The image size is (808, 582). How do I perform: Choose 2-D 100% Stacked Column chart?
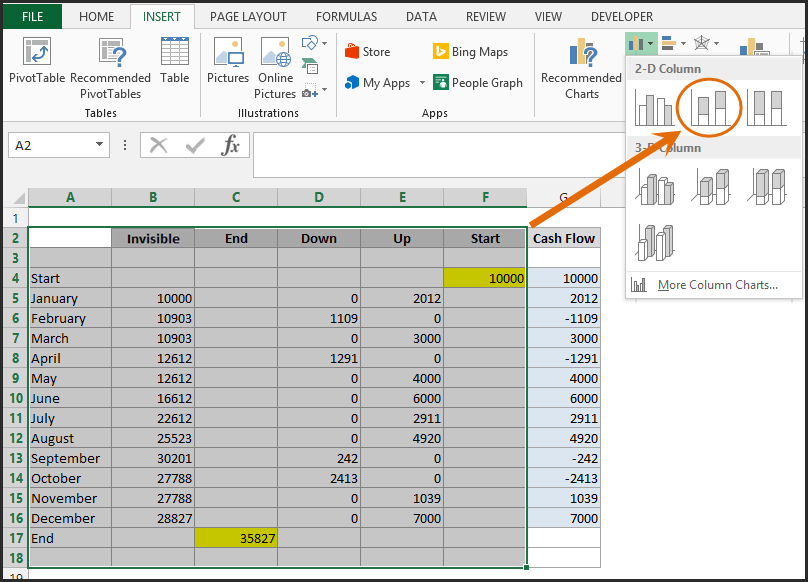point(766,108)
